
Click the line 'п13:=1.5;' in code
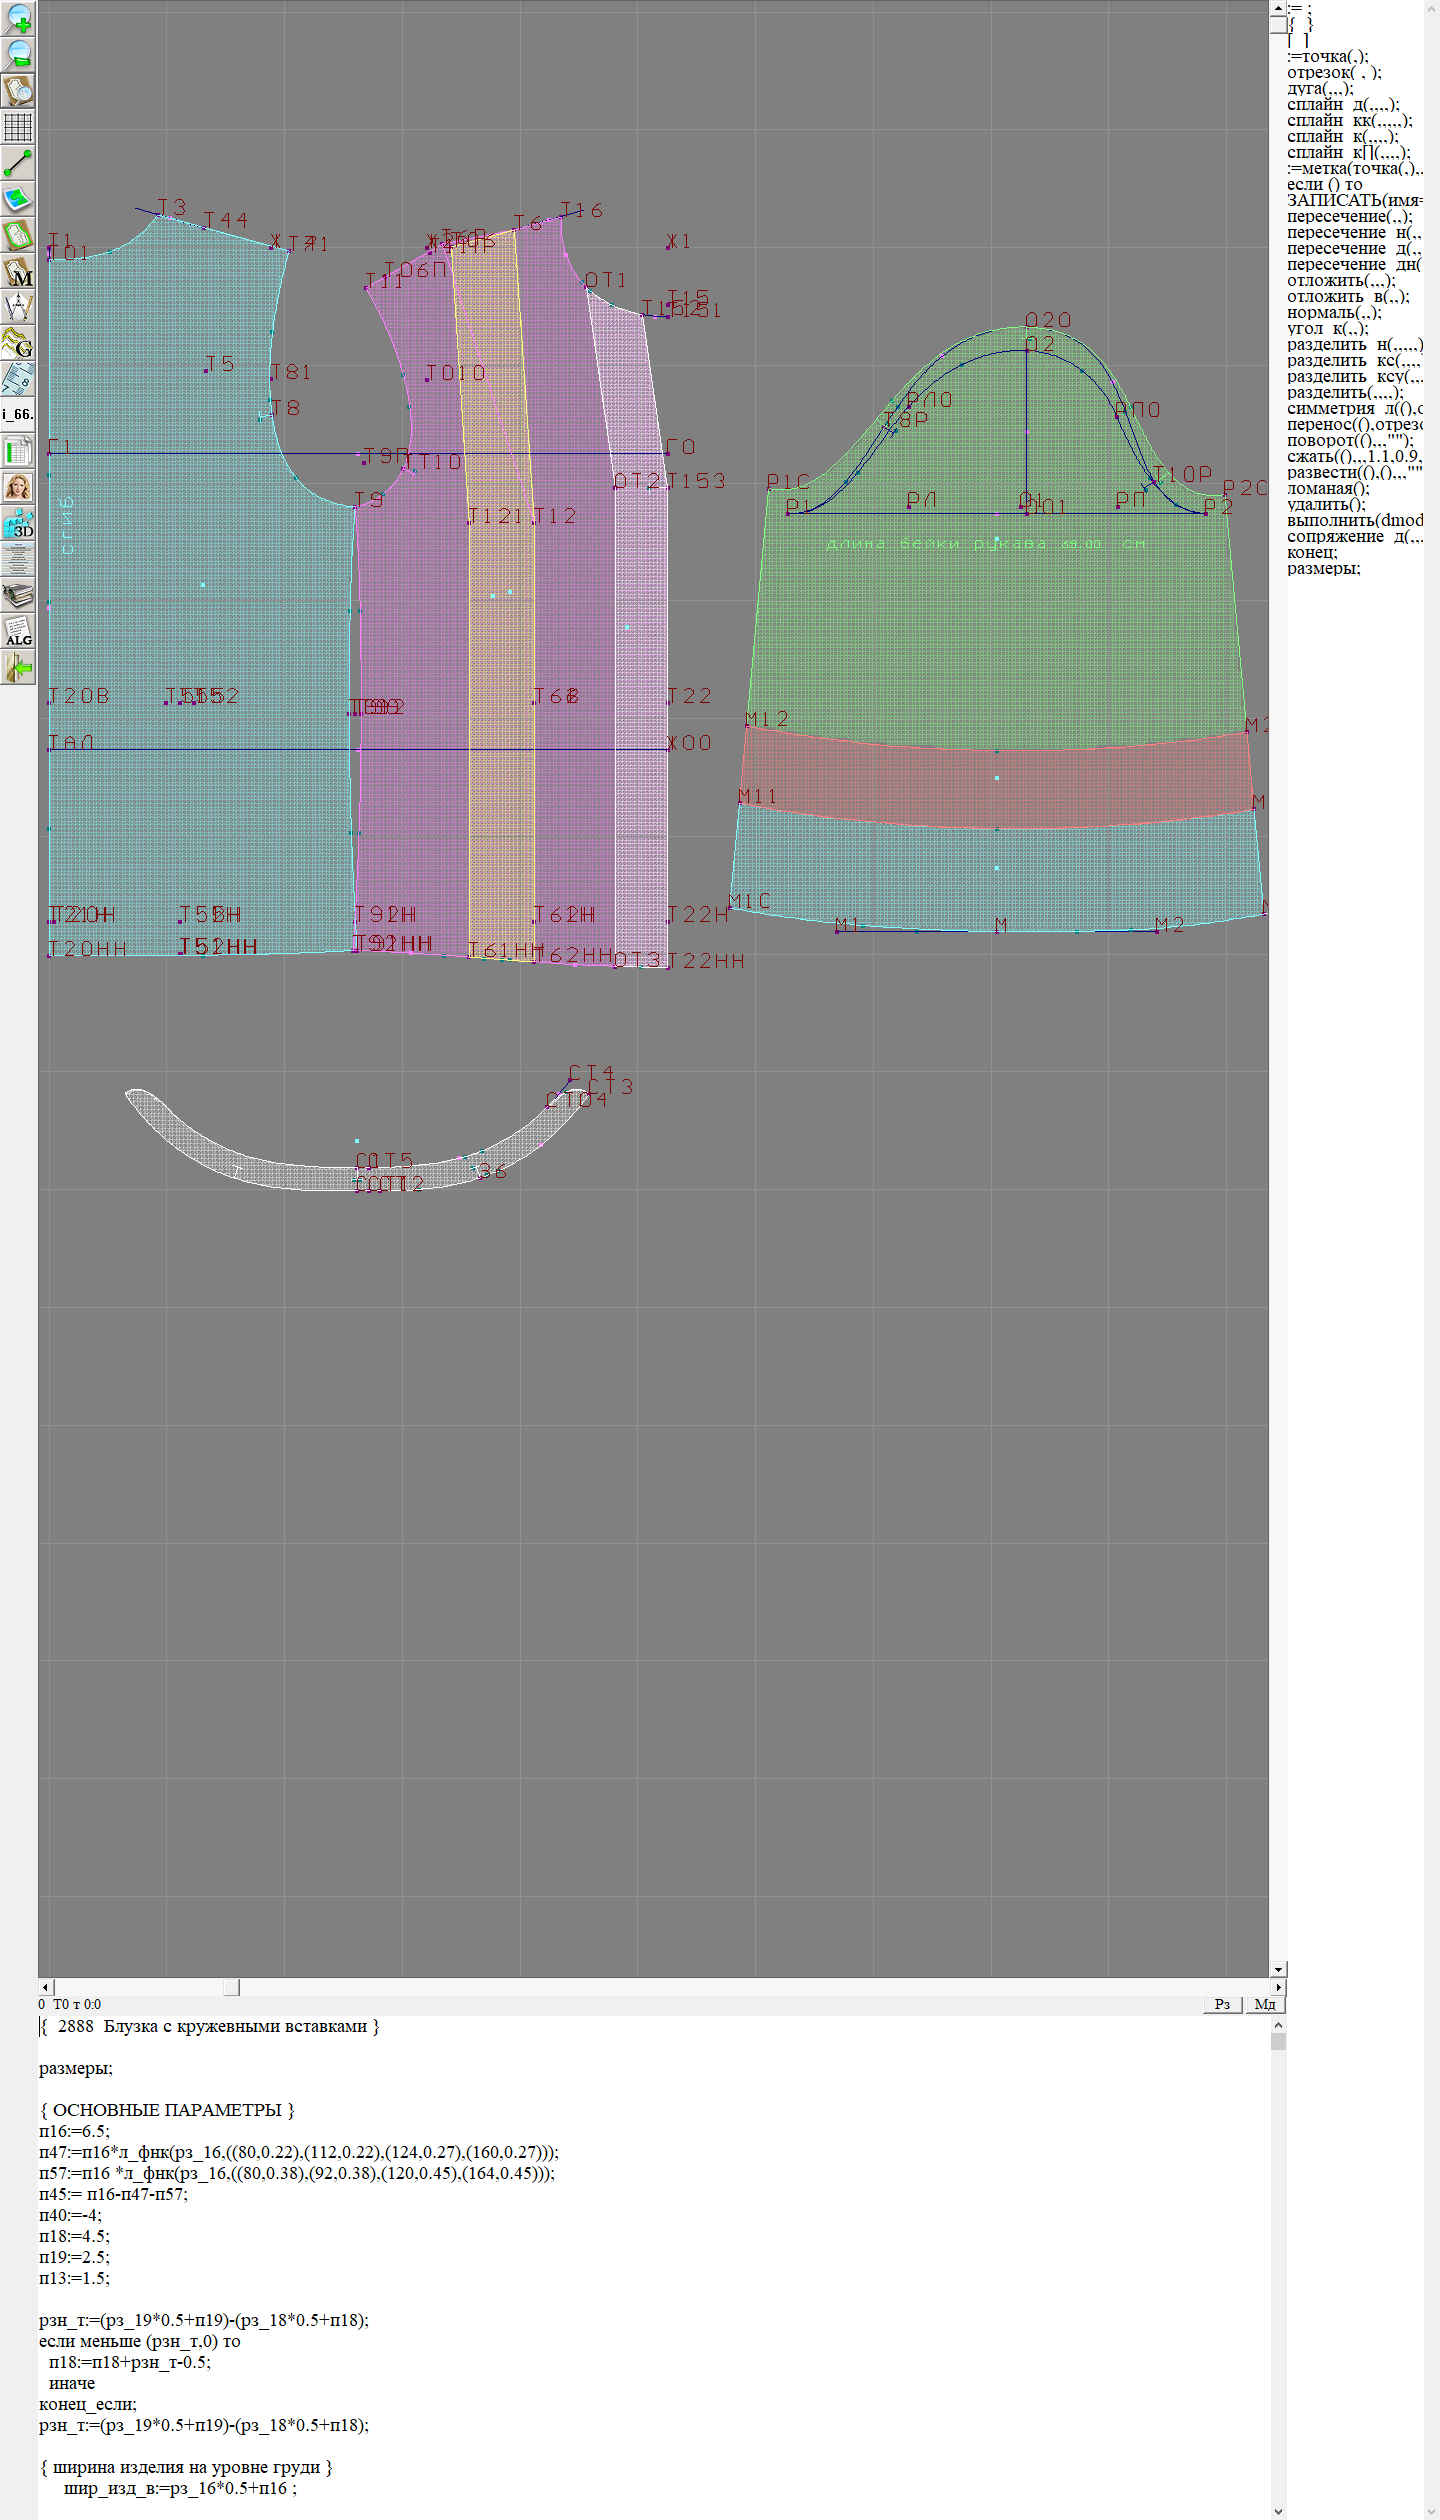tap(74, 2277)
